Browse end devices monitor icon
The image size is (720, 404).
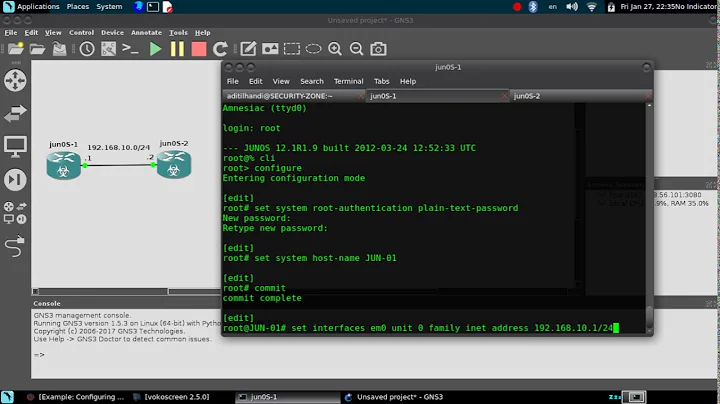coord(15,147)
